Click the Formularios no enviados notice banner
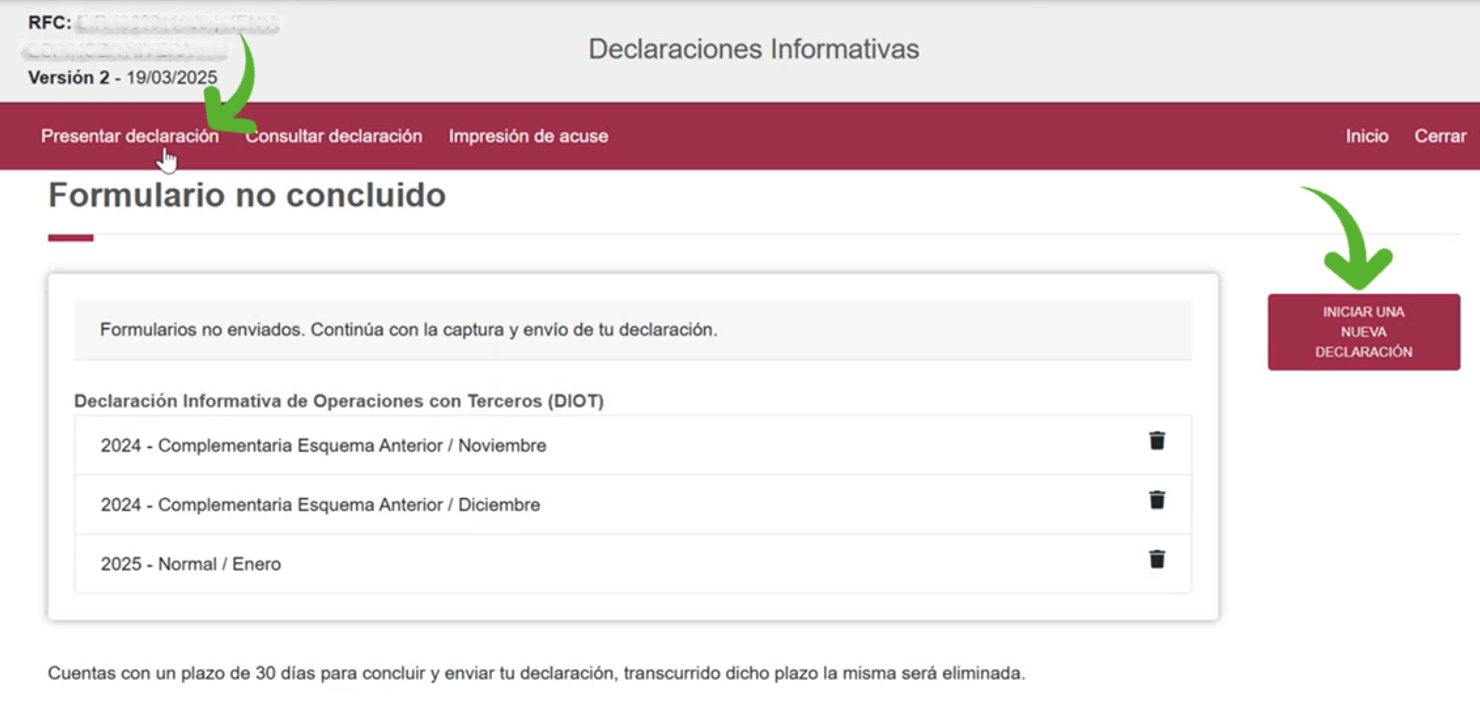Viewport: 1480px width, 706px height. (408, 330)
